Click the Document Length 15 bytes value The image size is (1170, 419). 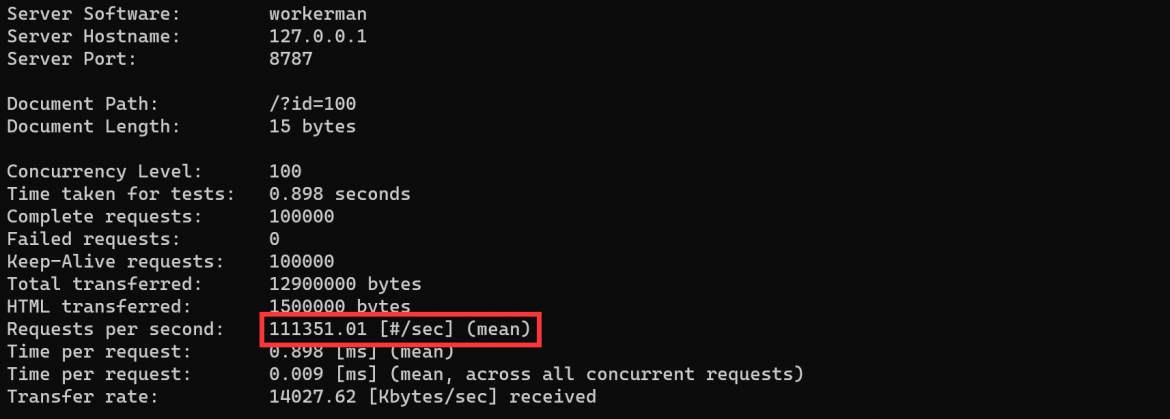click(x=312, y=127)
